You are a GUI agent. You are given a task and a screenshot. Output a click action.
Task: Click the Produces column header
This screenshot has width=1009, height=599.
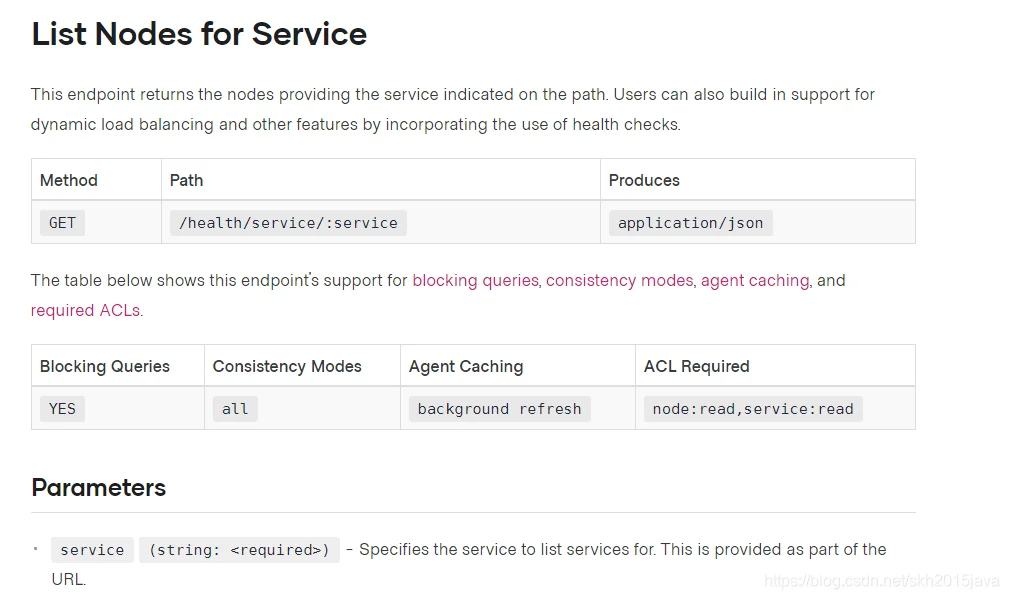point(644,180)
